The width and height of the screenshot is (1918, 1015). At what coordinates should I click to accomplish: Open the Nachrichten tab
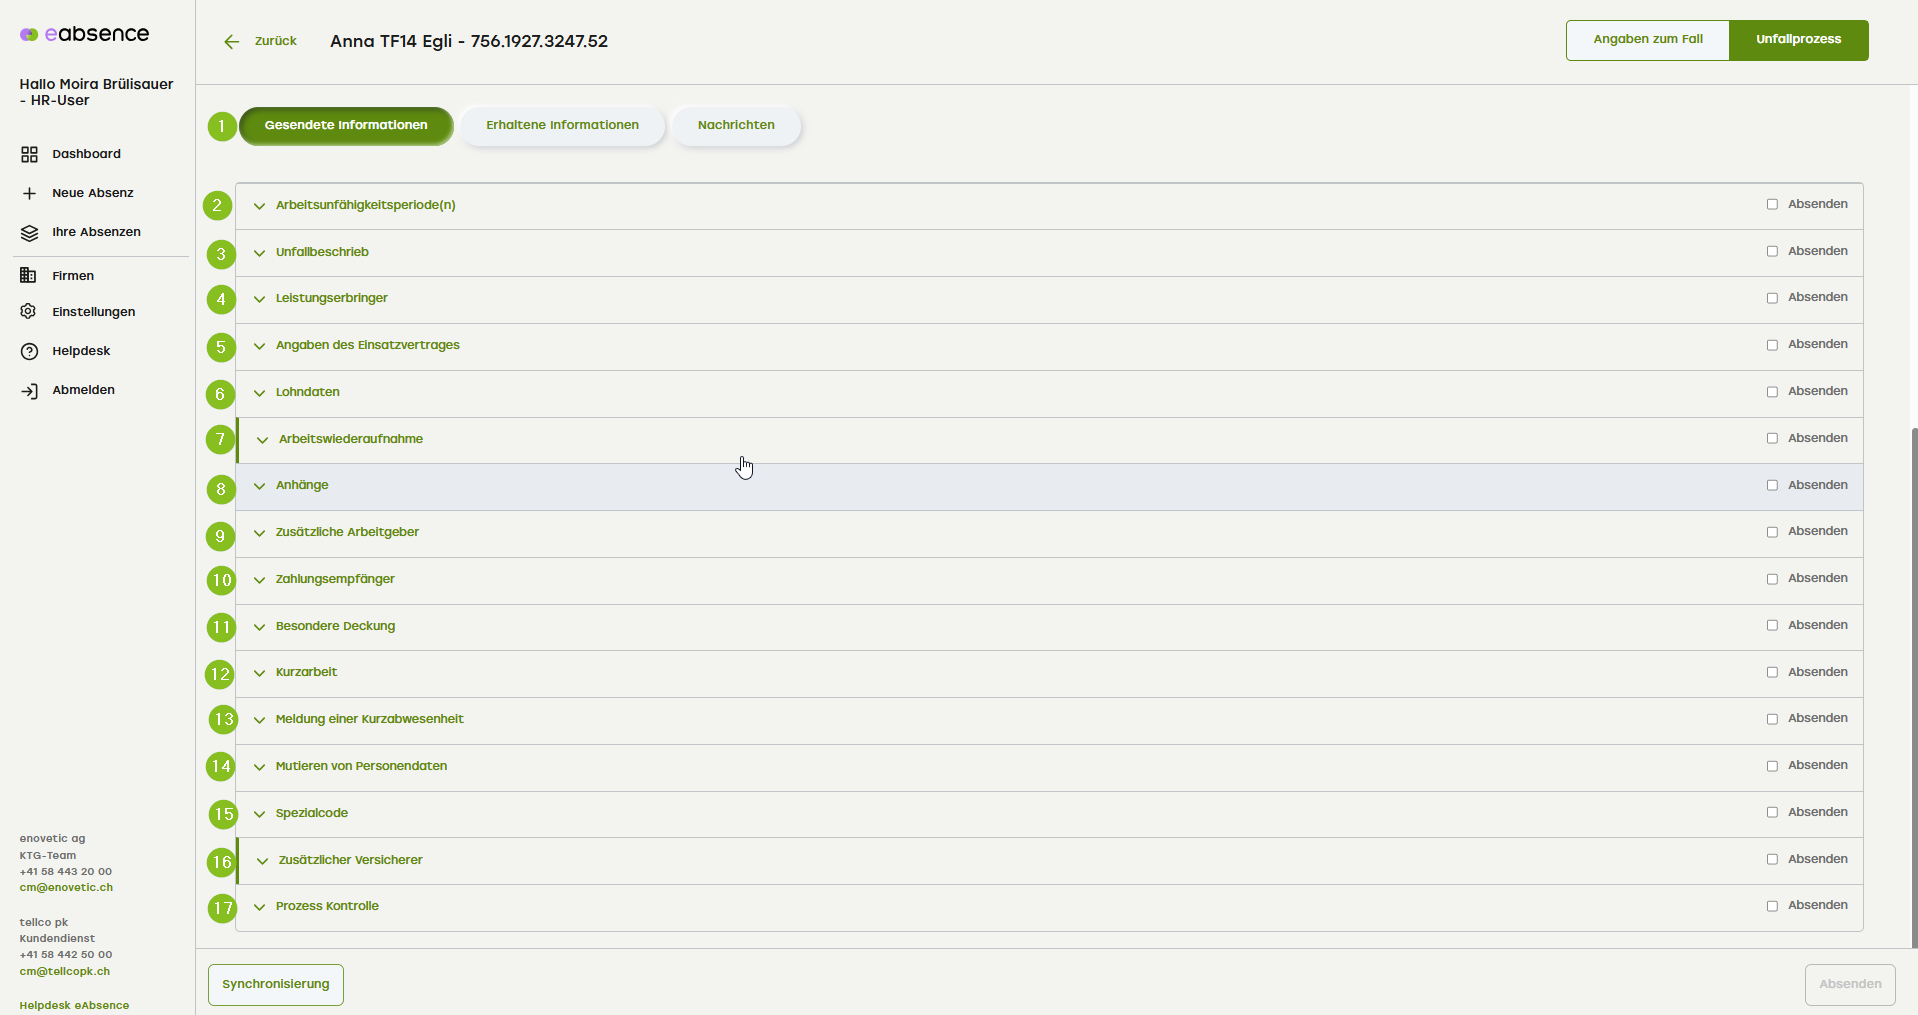click(x=736, y=126)
